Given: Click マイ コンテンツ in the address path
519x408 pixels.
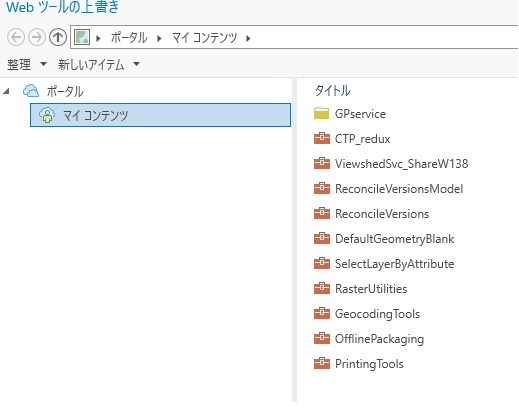Looking at the screenshot, I should coord(204,38).
